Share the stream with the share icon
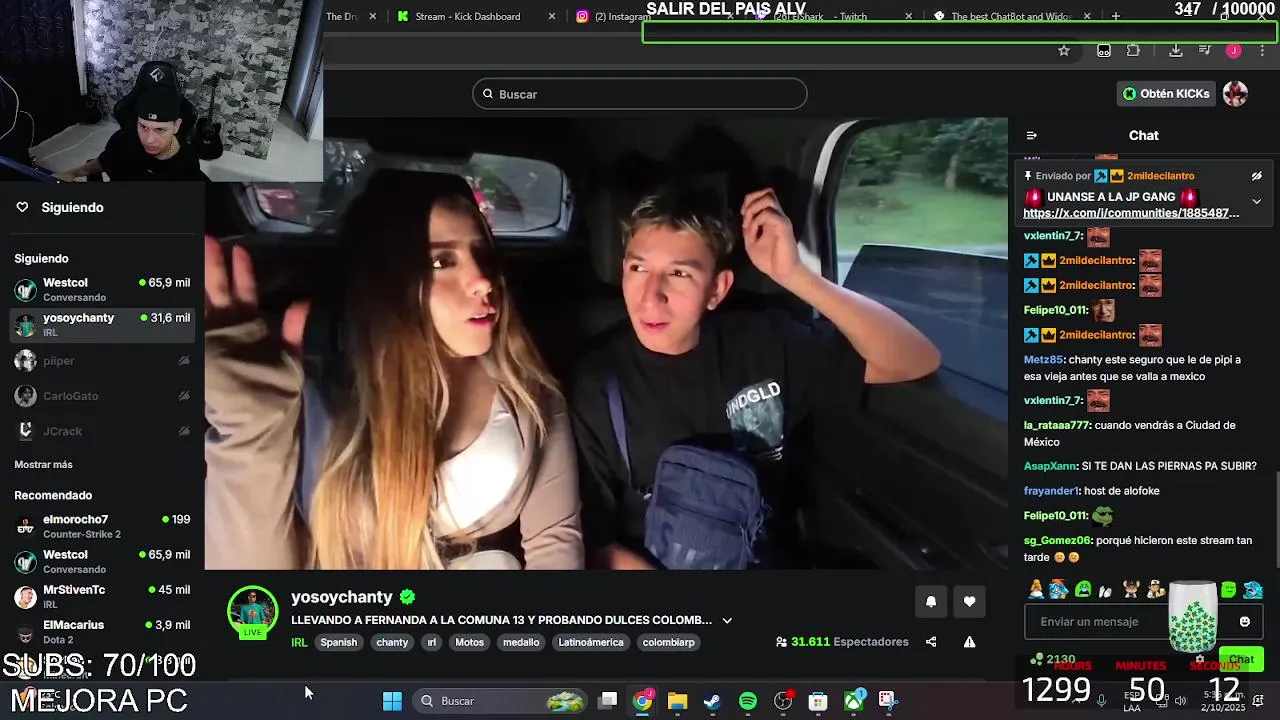 tap(931, 642)
